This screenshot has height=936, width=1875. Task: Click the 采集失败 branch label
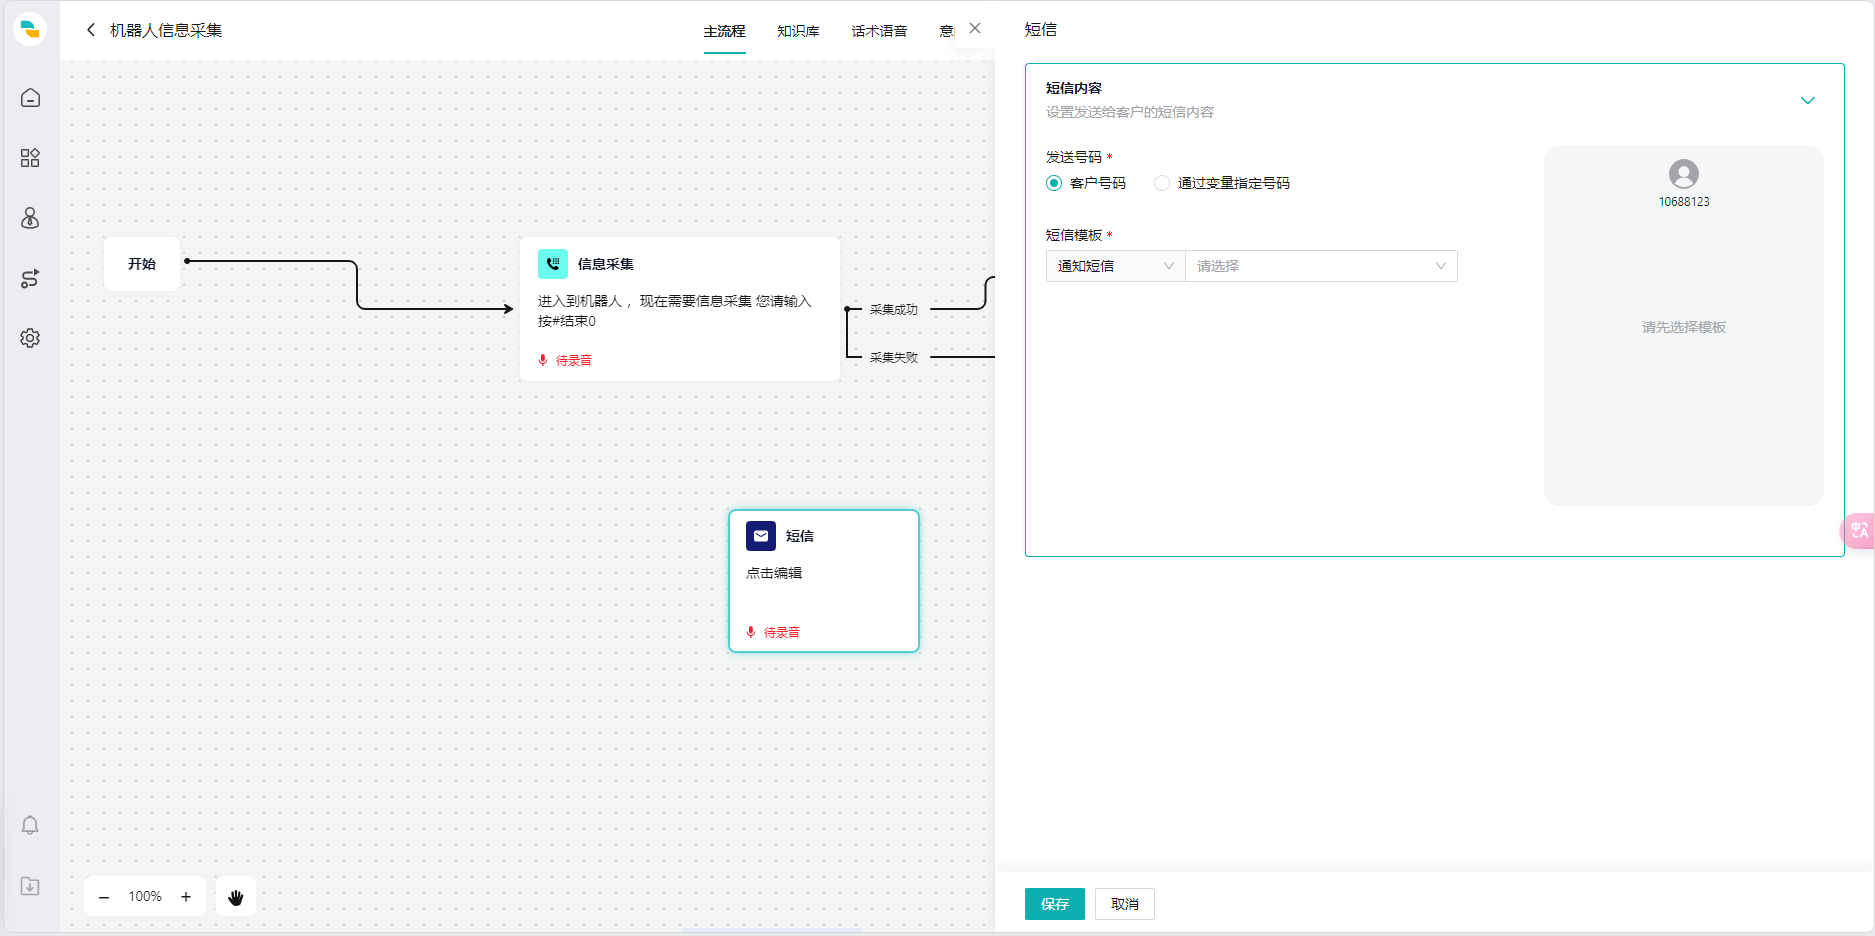coord(893,357)
